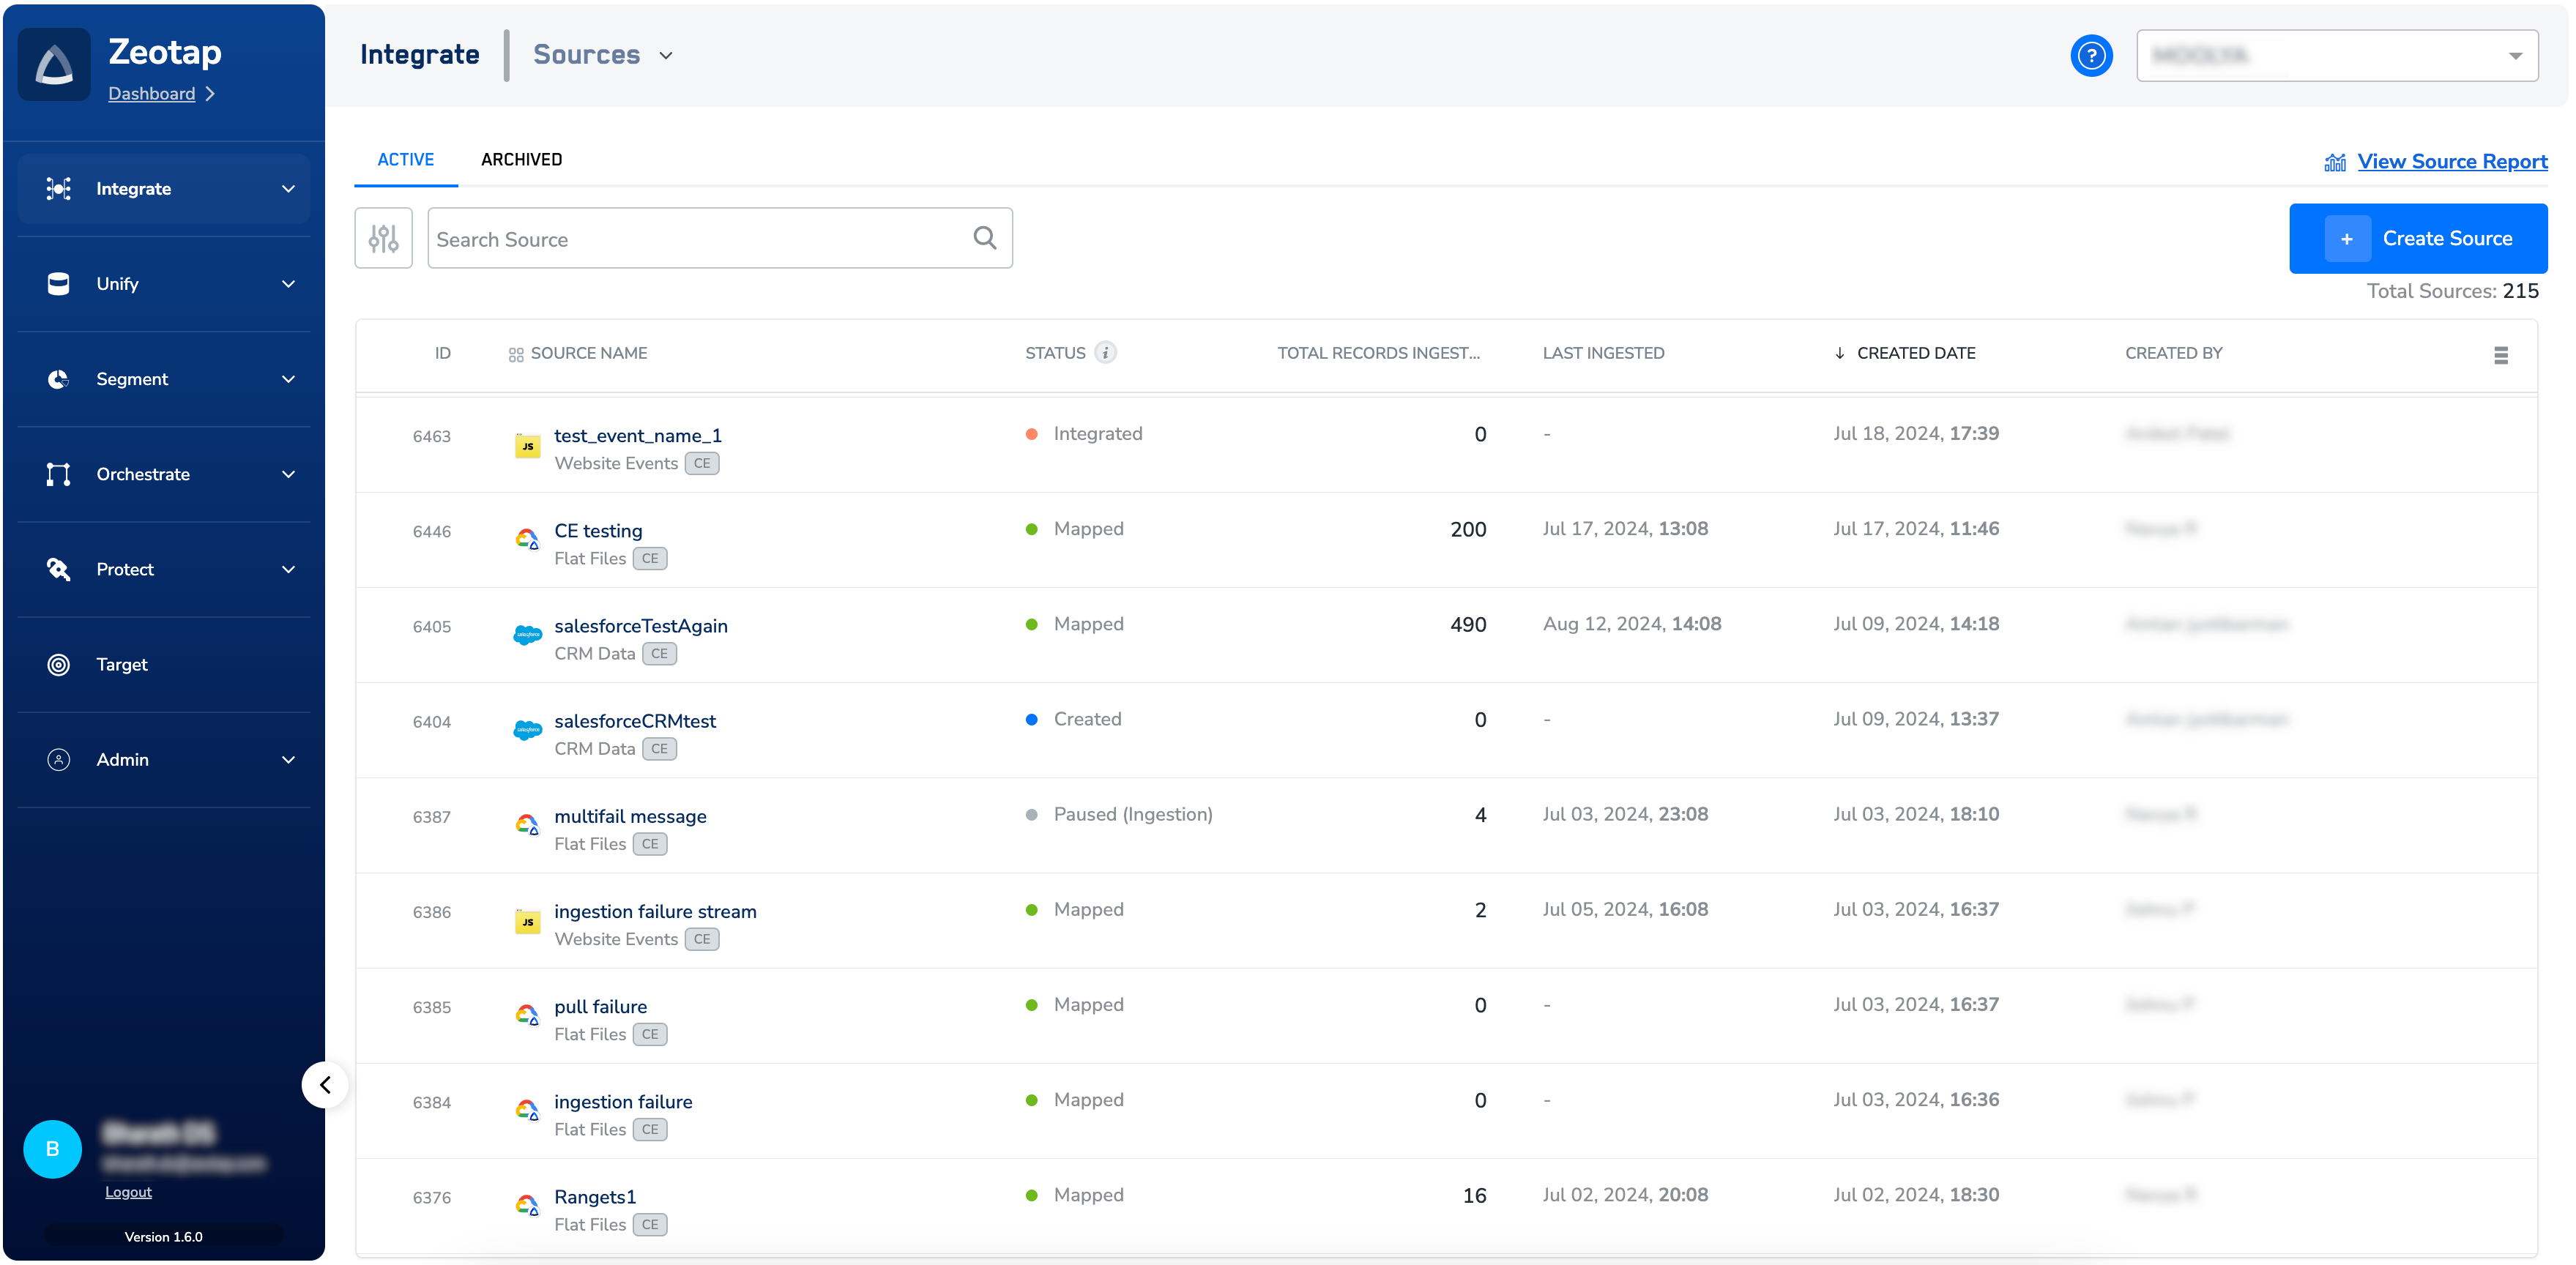Go to the Dashboard link

click(151, 93)
